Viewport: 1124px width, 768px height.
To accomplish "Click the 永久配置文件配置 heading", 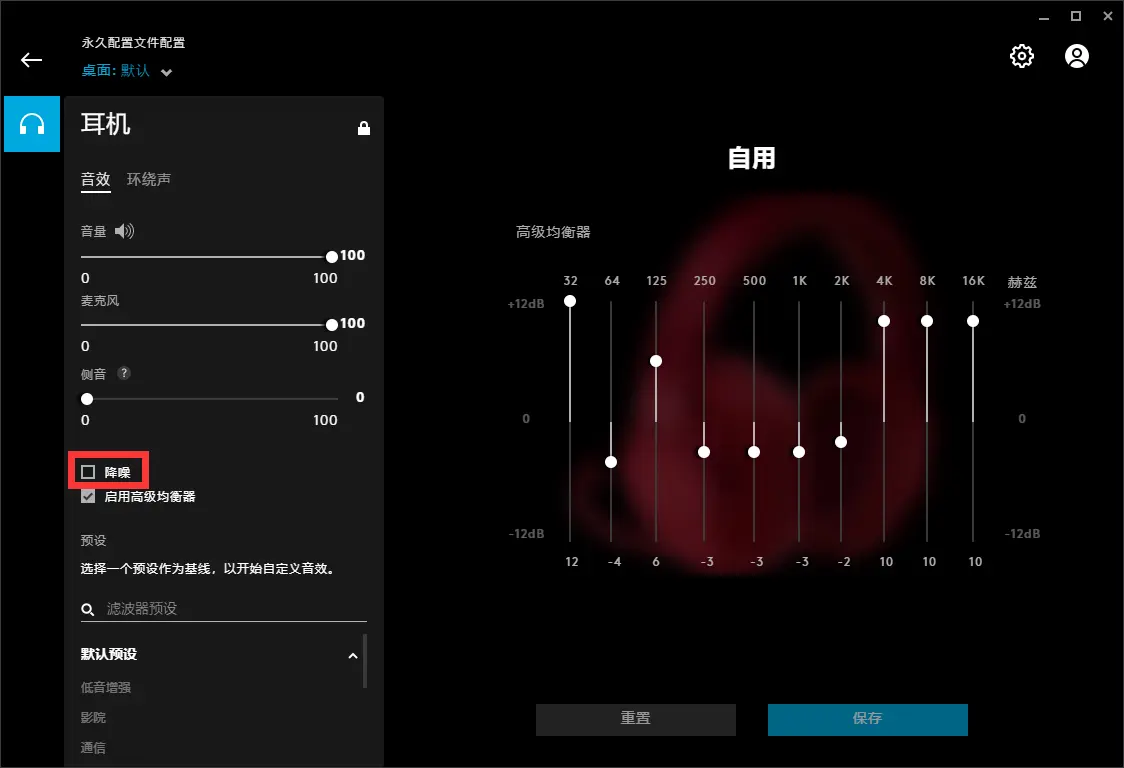I will point(133,42).
